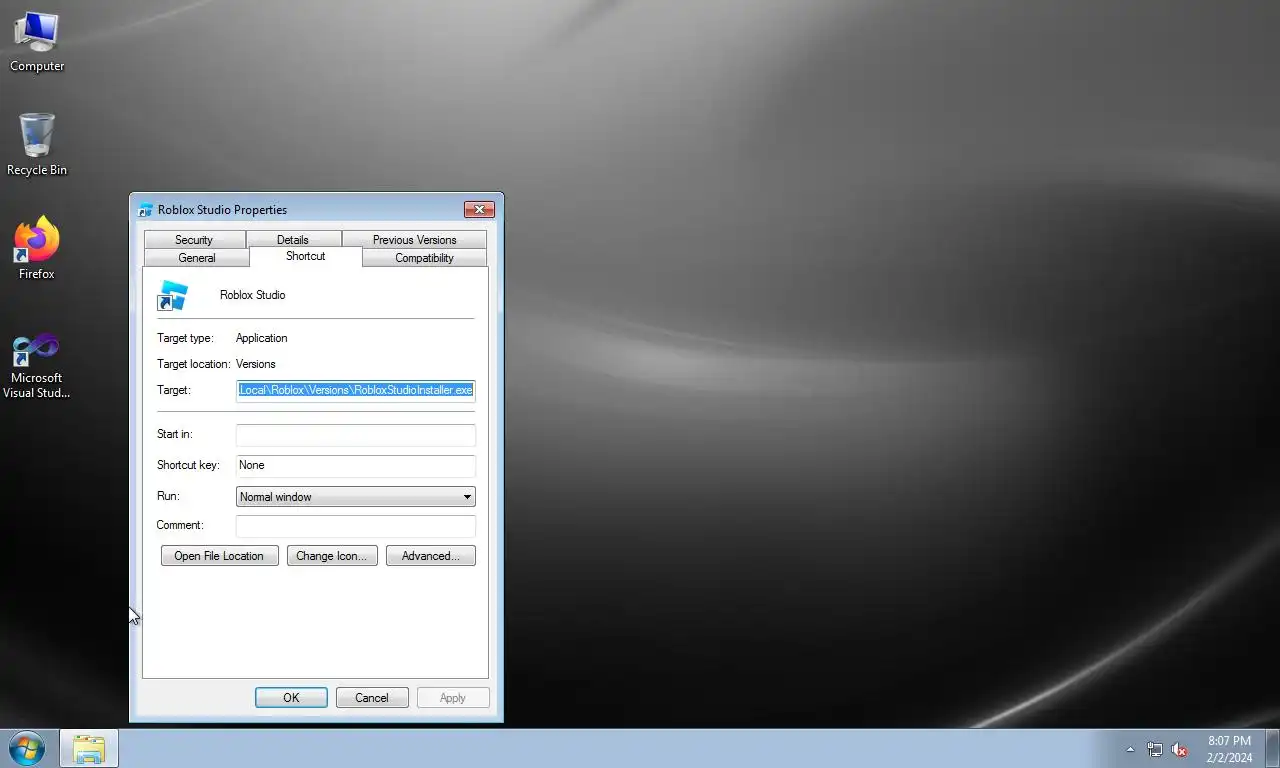Image resolution: width=1280 pixels, height=768 pixels.
Task: Open the Computer desktop icon
Action: pyautogui.click(x=37, y=42)
